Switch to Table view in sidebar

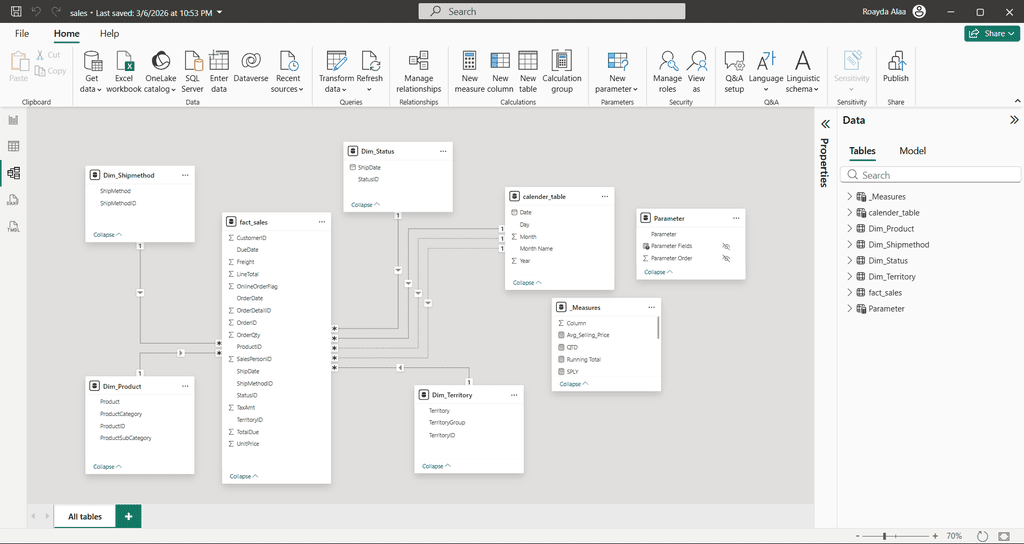click(14, 146)
